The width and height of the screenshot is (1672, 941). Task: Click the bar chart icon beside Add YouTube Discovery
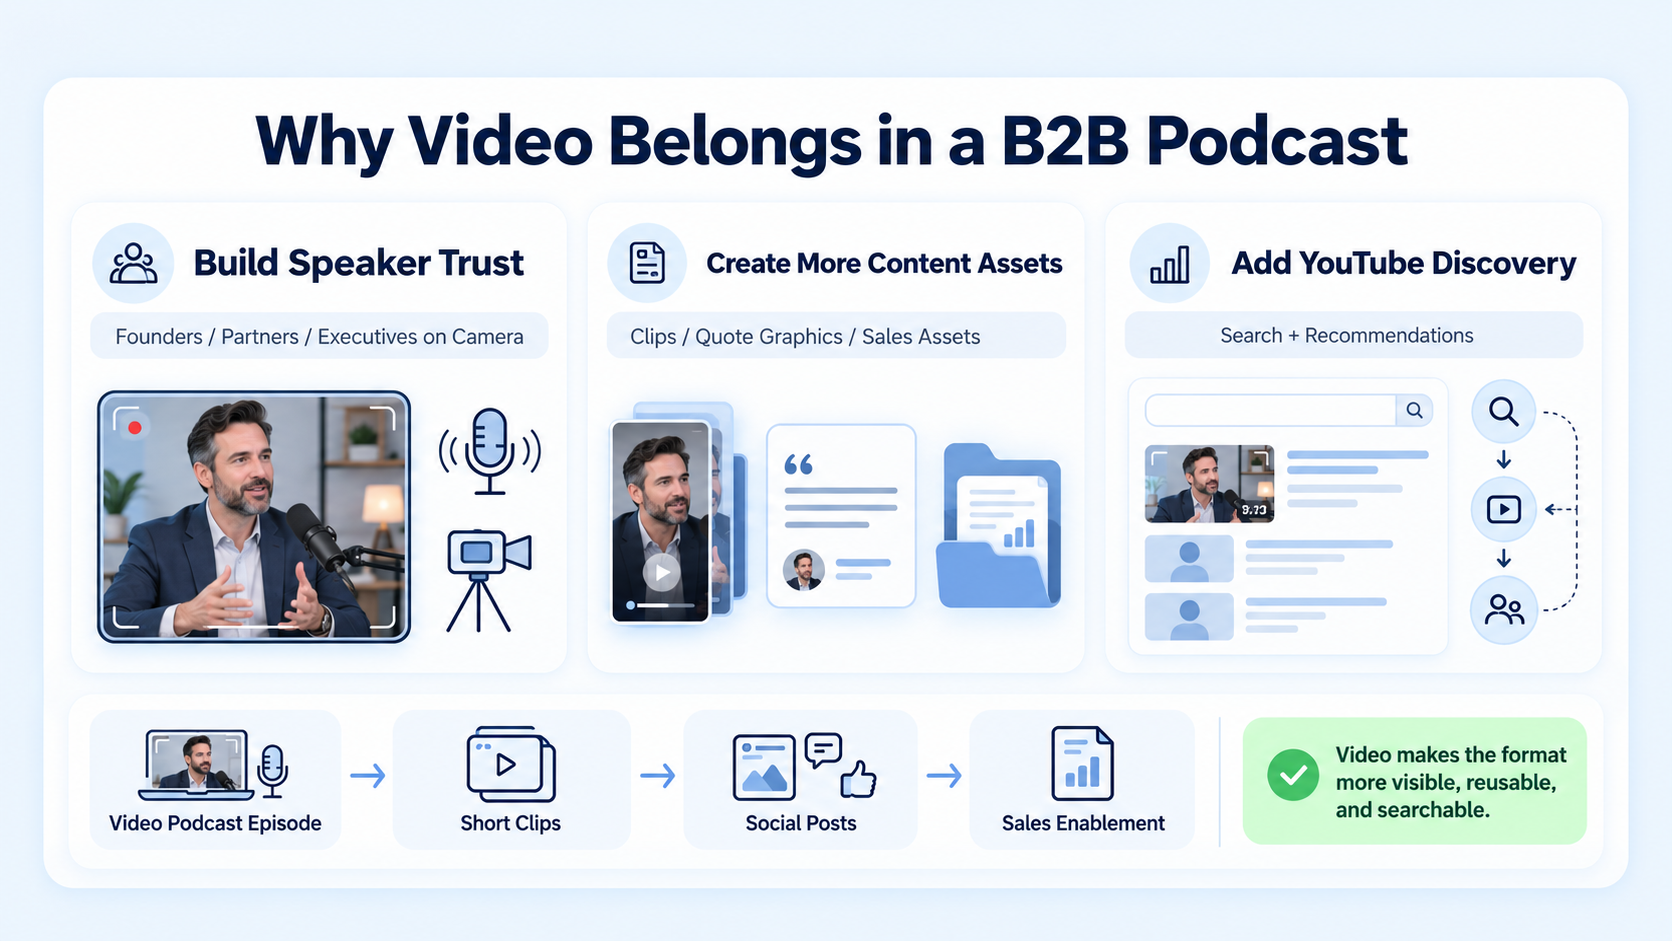(1169, 264)
